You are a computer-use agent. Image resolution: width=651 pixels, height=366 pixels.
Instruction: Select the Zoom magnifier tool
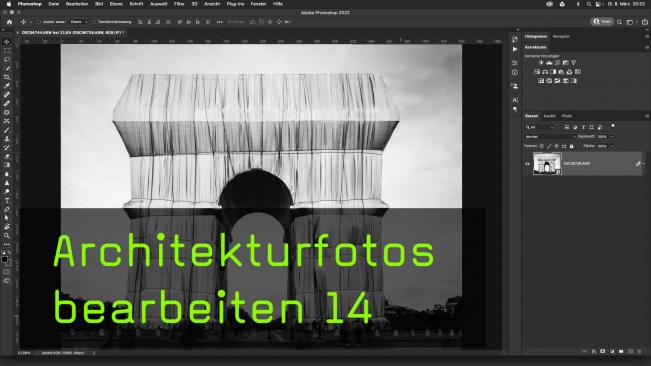(x=7, y=236)
